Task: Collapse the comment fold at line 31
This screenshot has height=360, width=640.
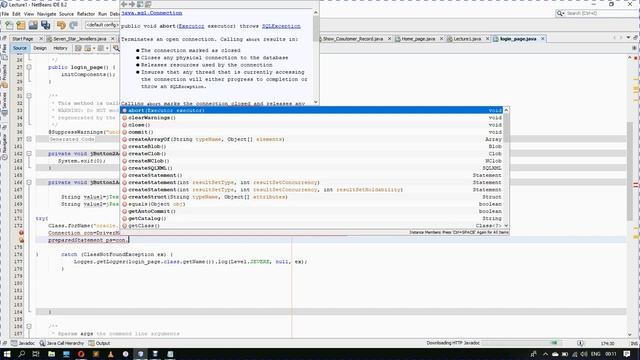Action: pyautogui.click(x=29, y=96)
